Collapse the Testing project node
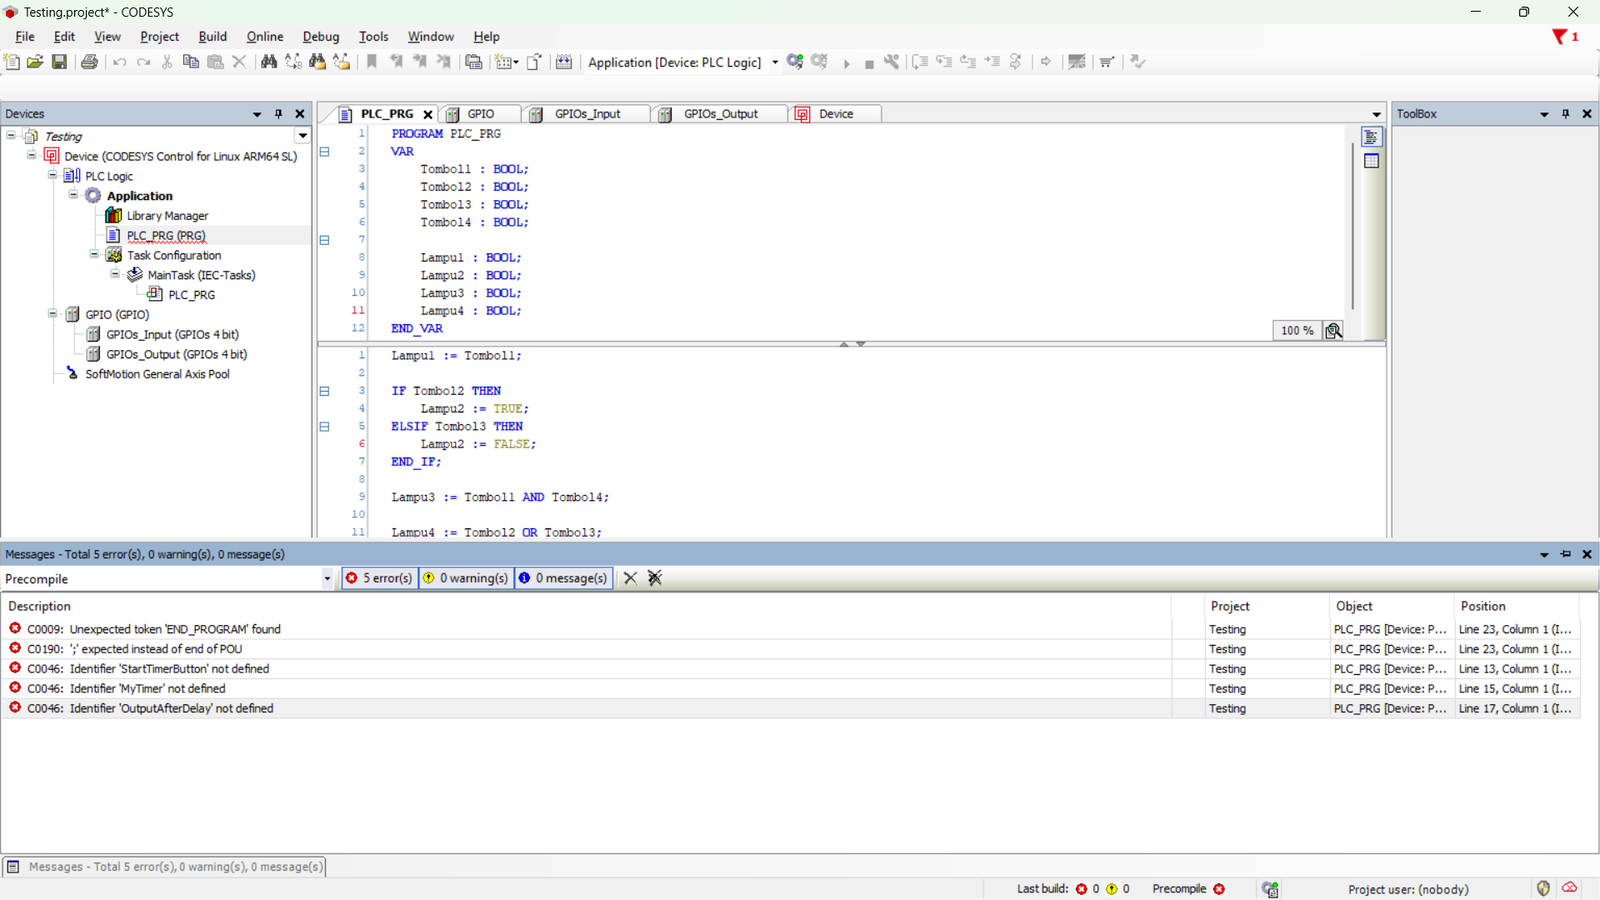 click(10, 136)
